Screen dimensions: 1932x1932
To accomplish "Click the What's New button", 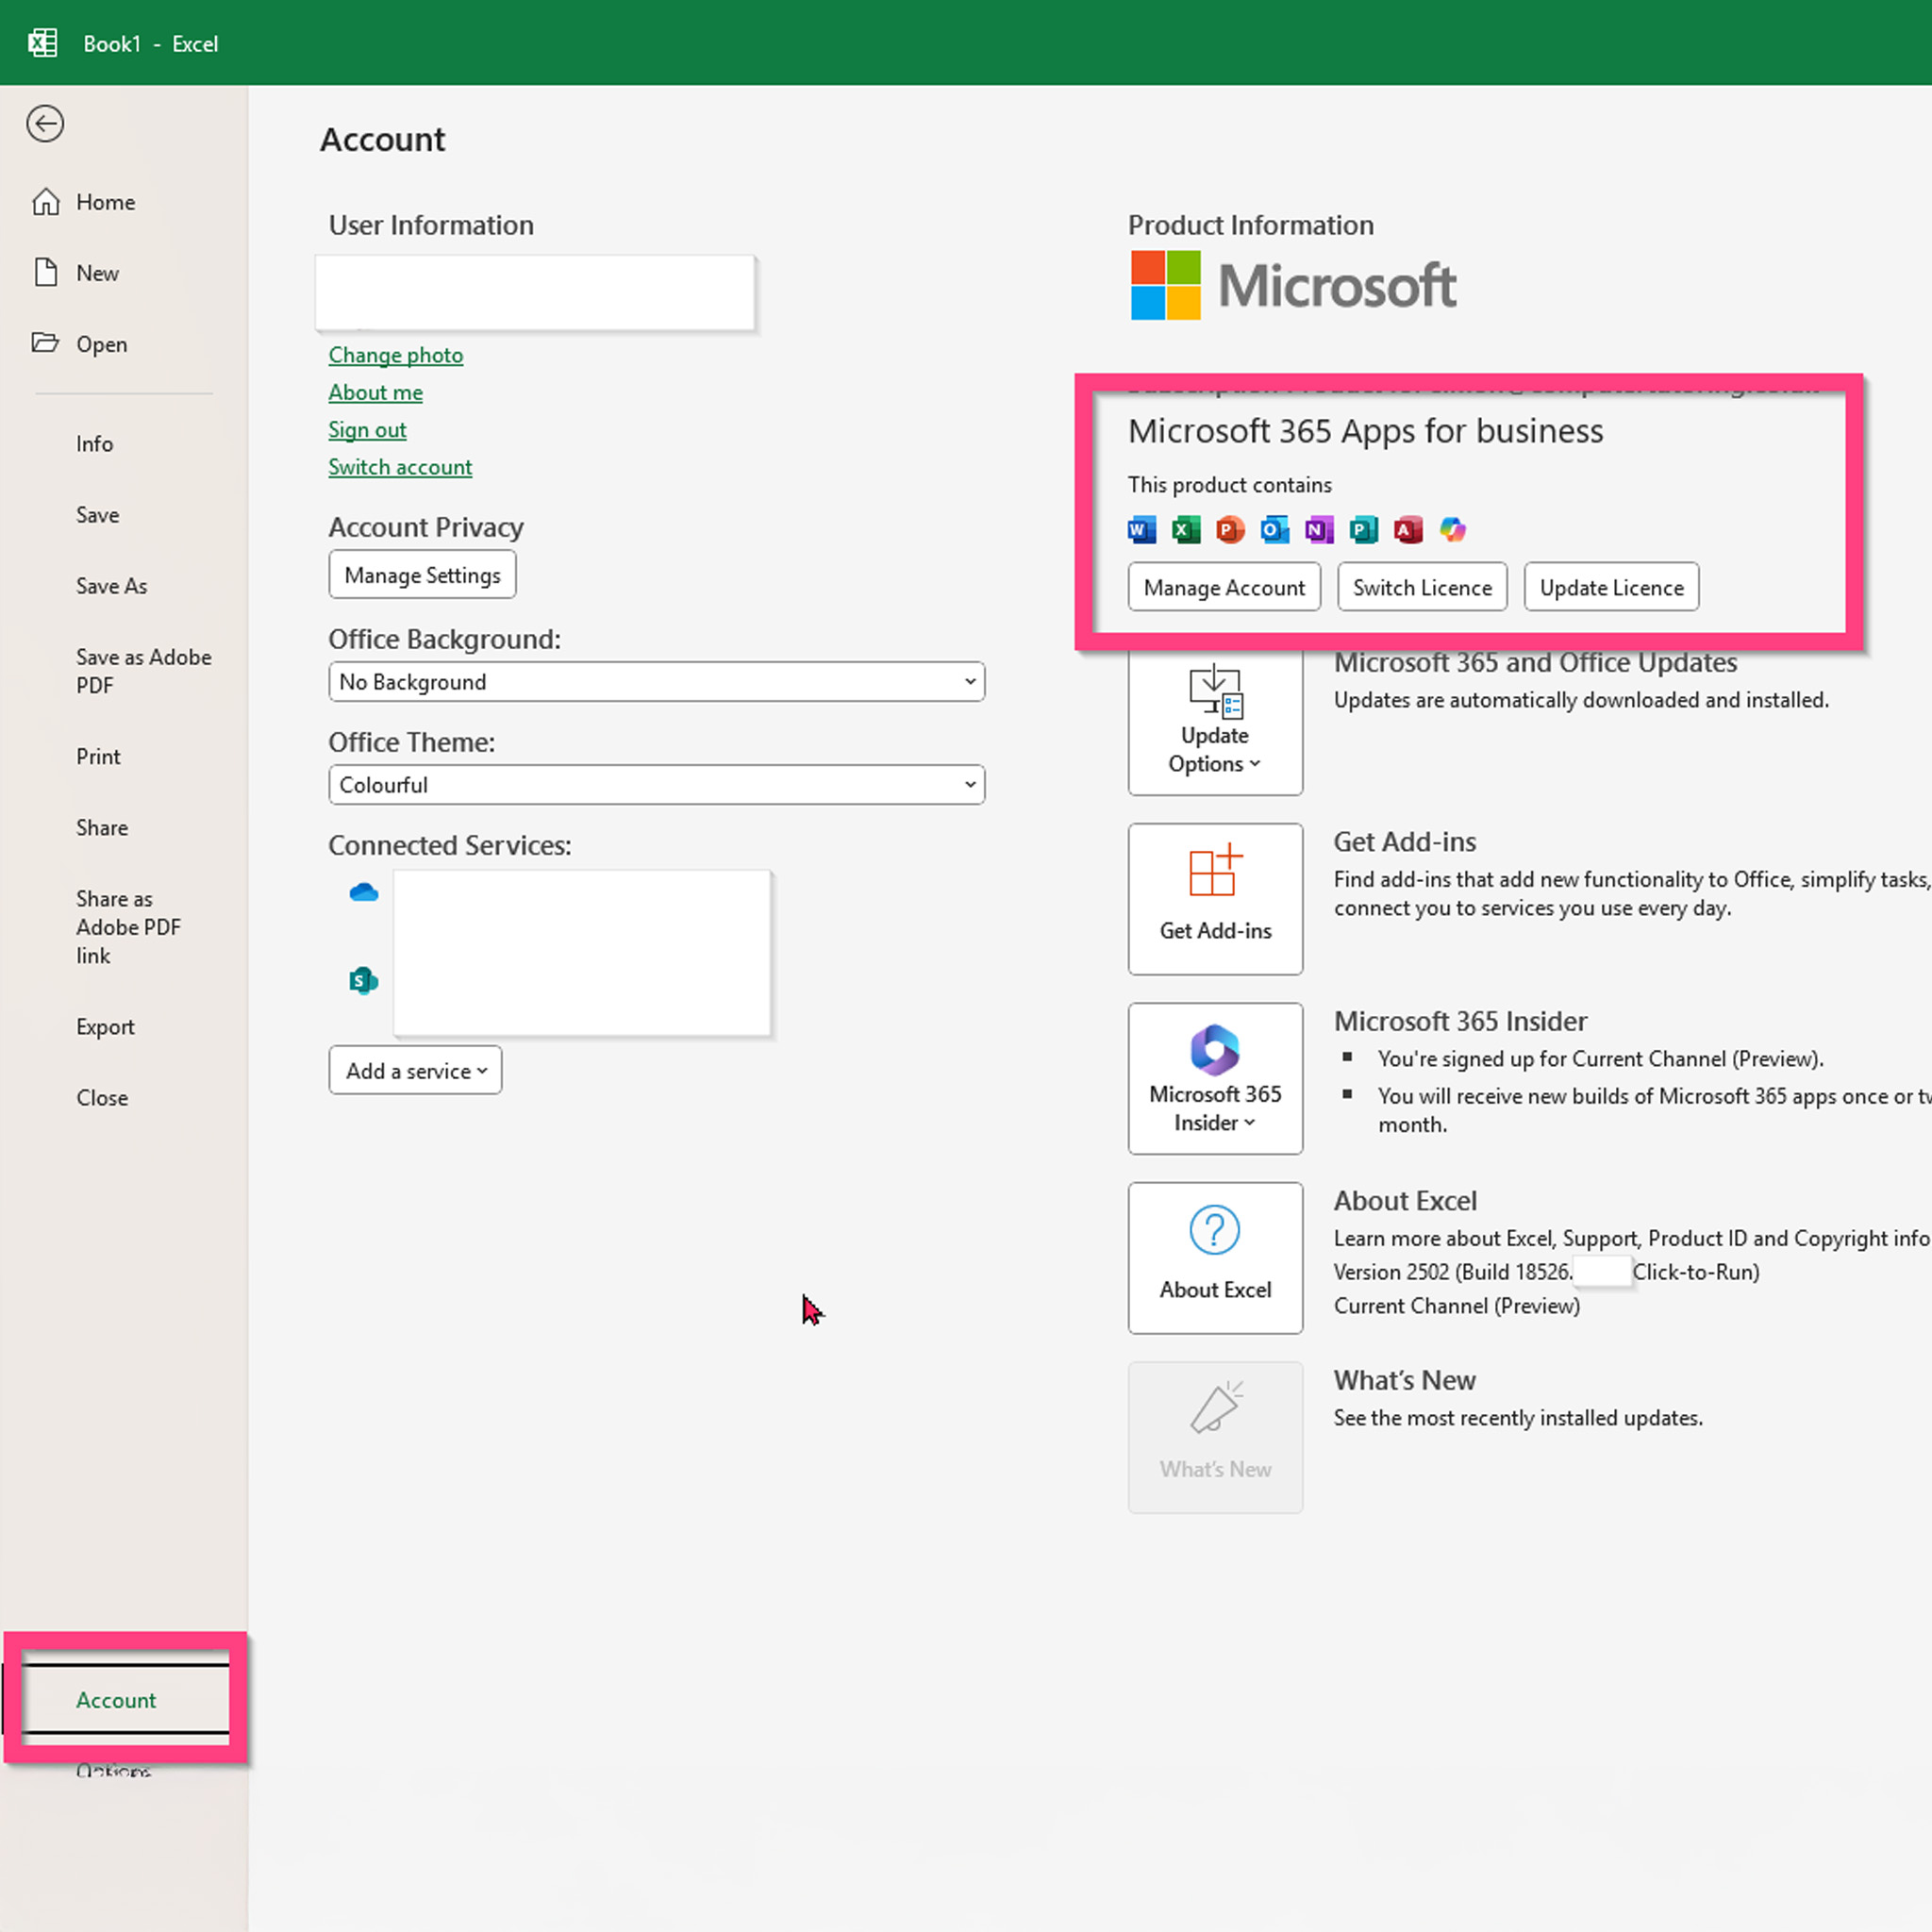I will (x=1215, y=1437).
